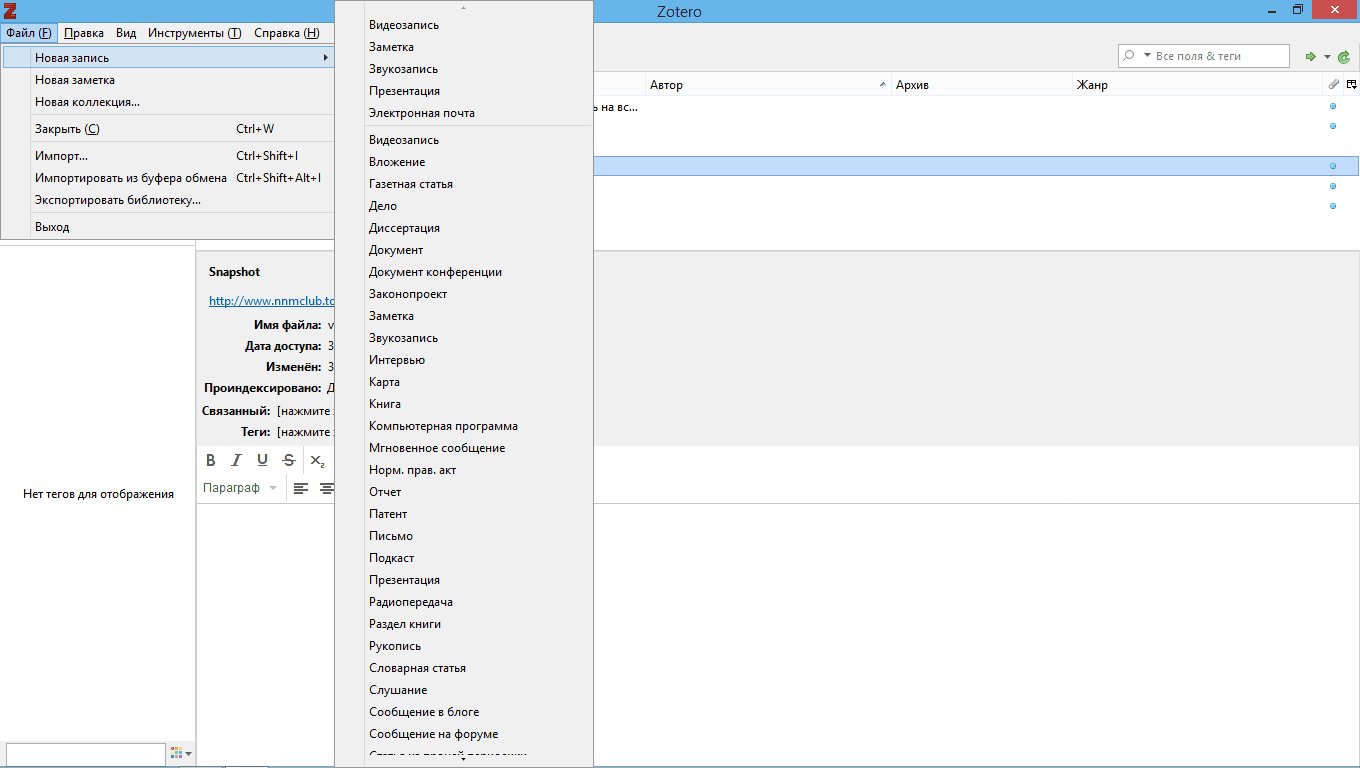Choose Новая заметка

coord(167,80)
